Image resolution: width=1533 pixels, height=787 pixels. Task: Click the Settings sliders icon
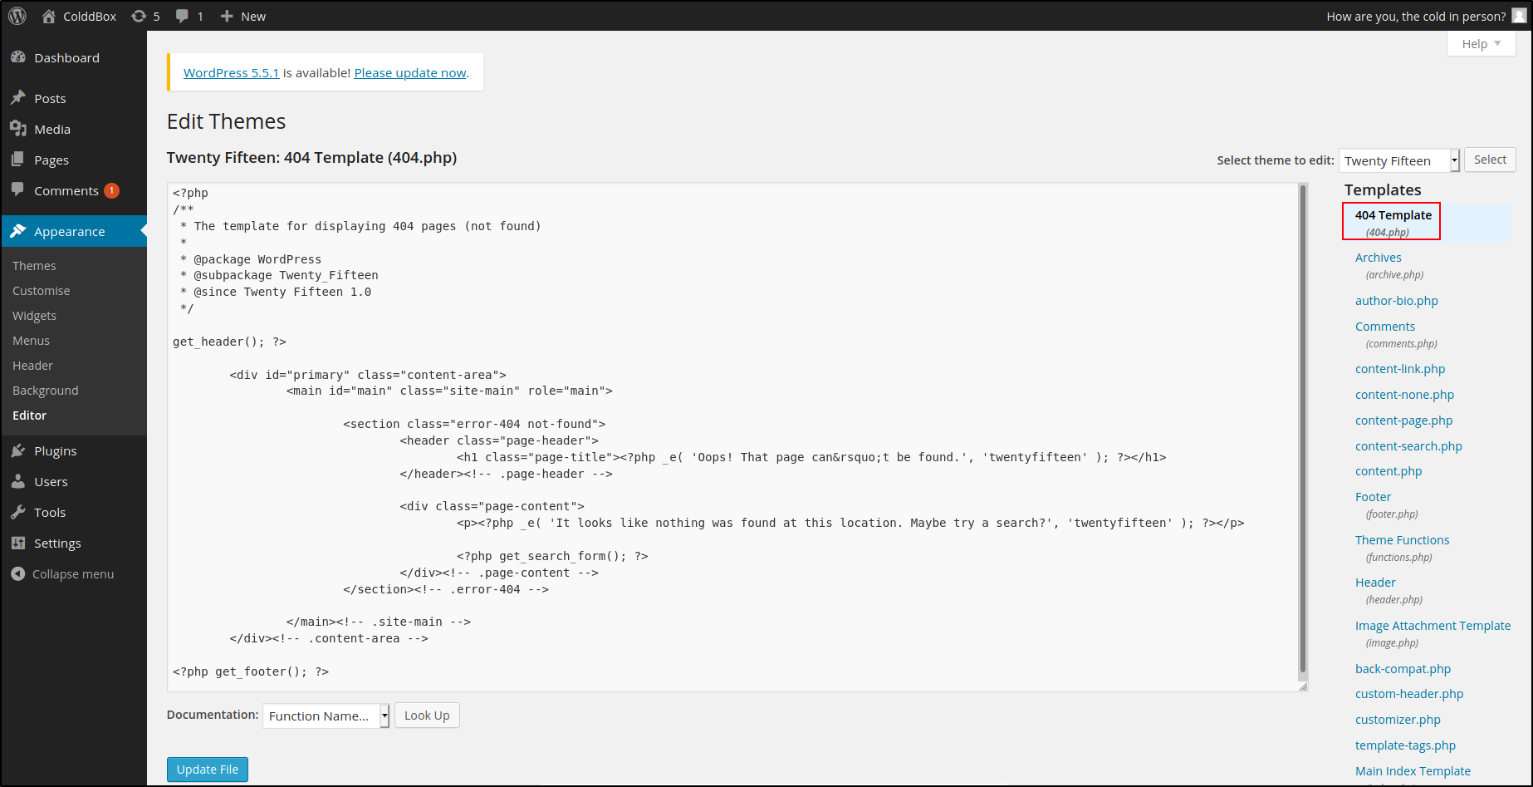click(x=18, y=543)
